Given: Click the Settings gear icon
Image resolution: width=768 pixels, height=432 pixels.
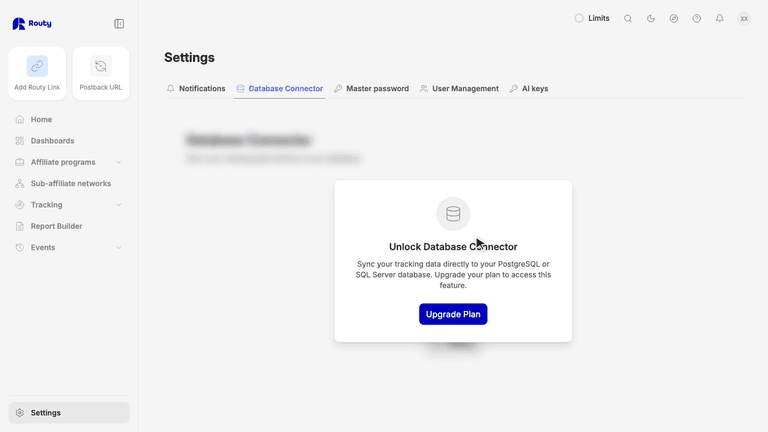Looking at the screenshot, I should tap(20, 413).
